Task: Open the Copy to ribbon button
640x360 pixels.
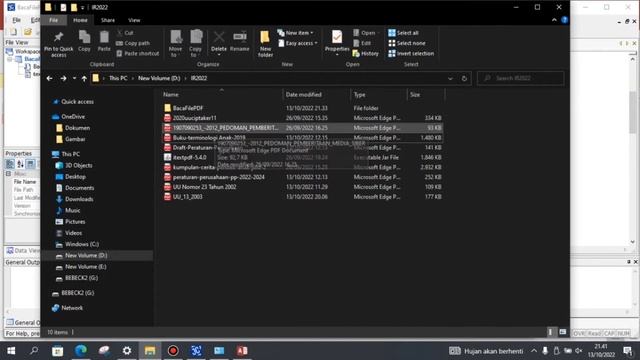Action: pos(196,44)
